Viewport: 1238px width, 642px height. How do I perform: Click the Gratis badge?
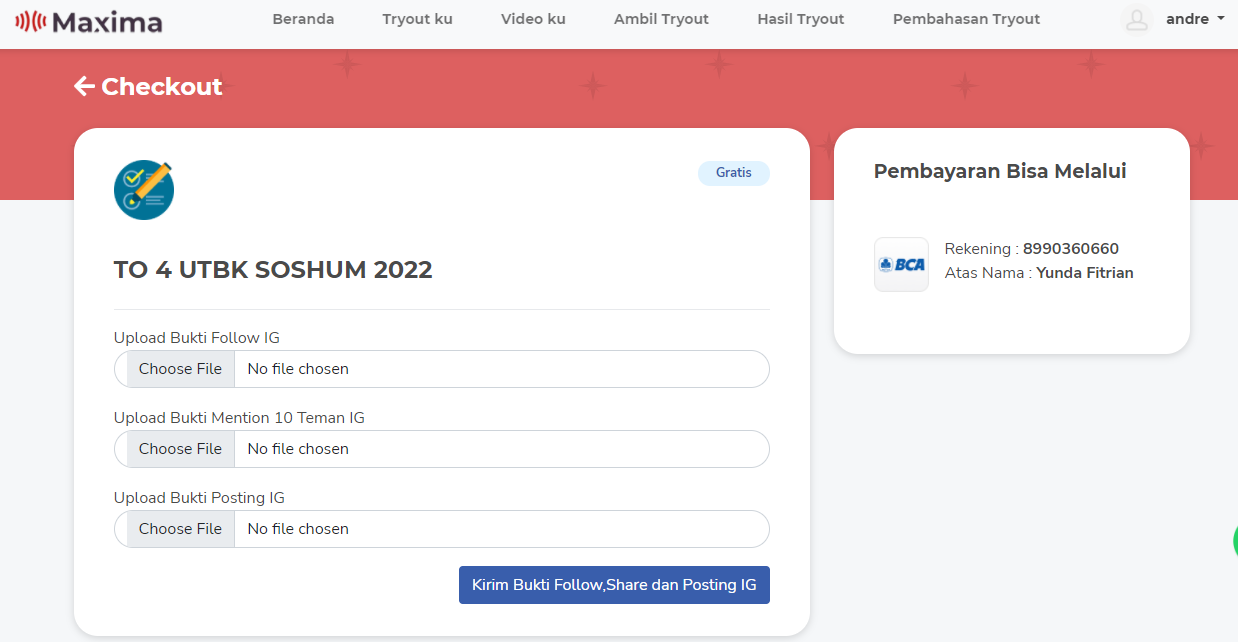click(x=733, y=173)
